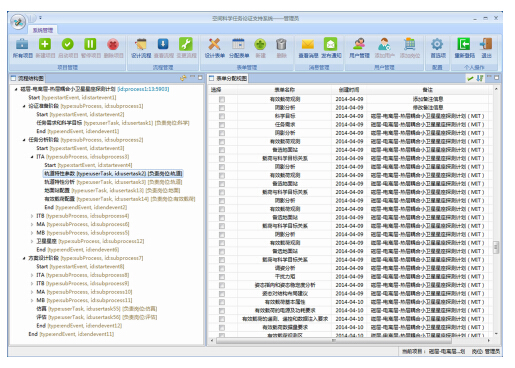Select the 流程结构图 panel tab
515x368 pixels.
[x=28, y=78]
